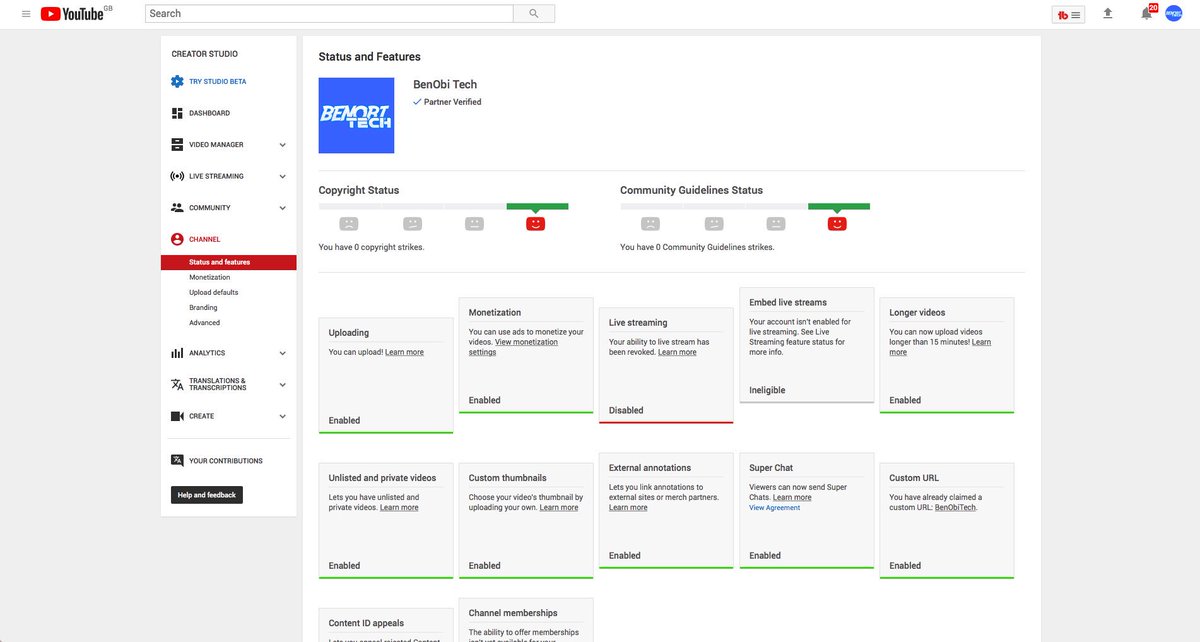This screenshot has width=1200, height=642.
Task: Open the Advanced submenu item
Action: [205, 323]
